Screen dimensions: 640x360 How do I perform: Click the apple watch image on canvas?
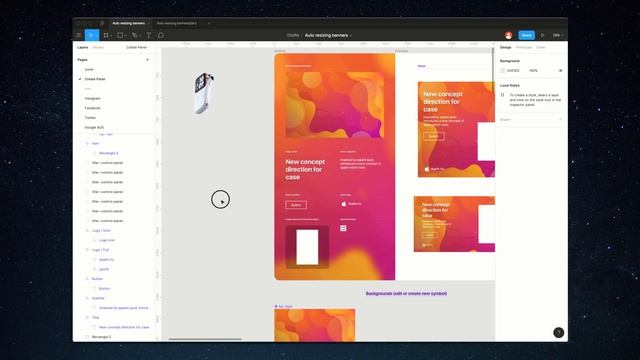(204, 93)
